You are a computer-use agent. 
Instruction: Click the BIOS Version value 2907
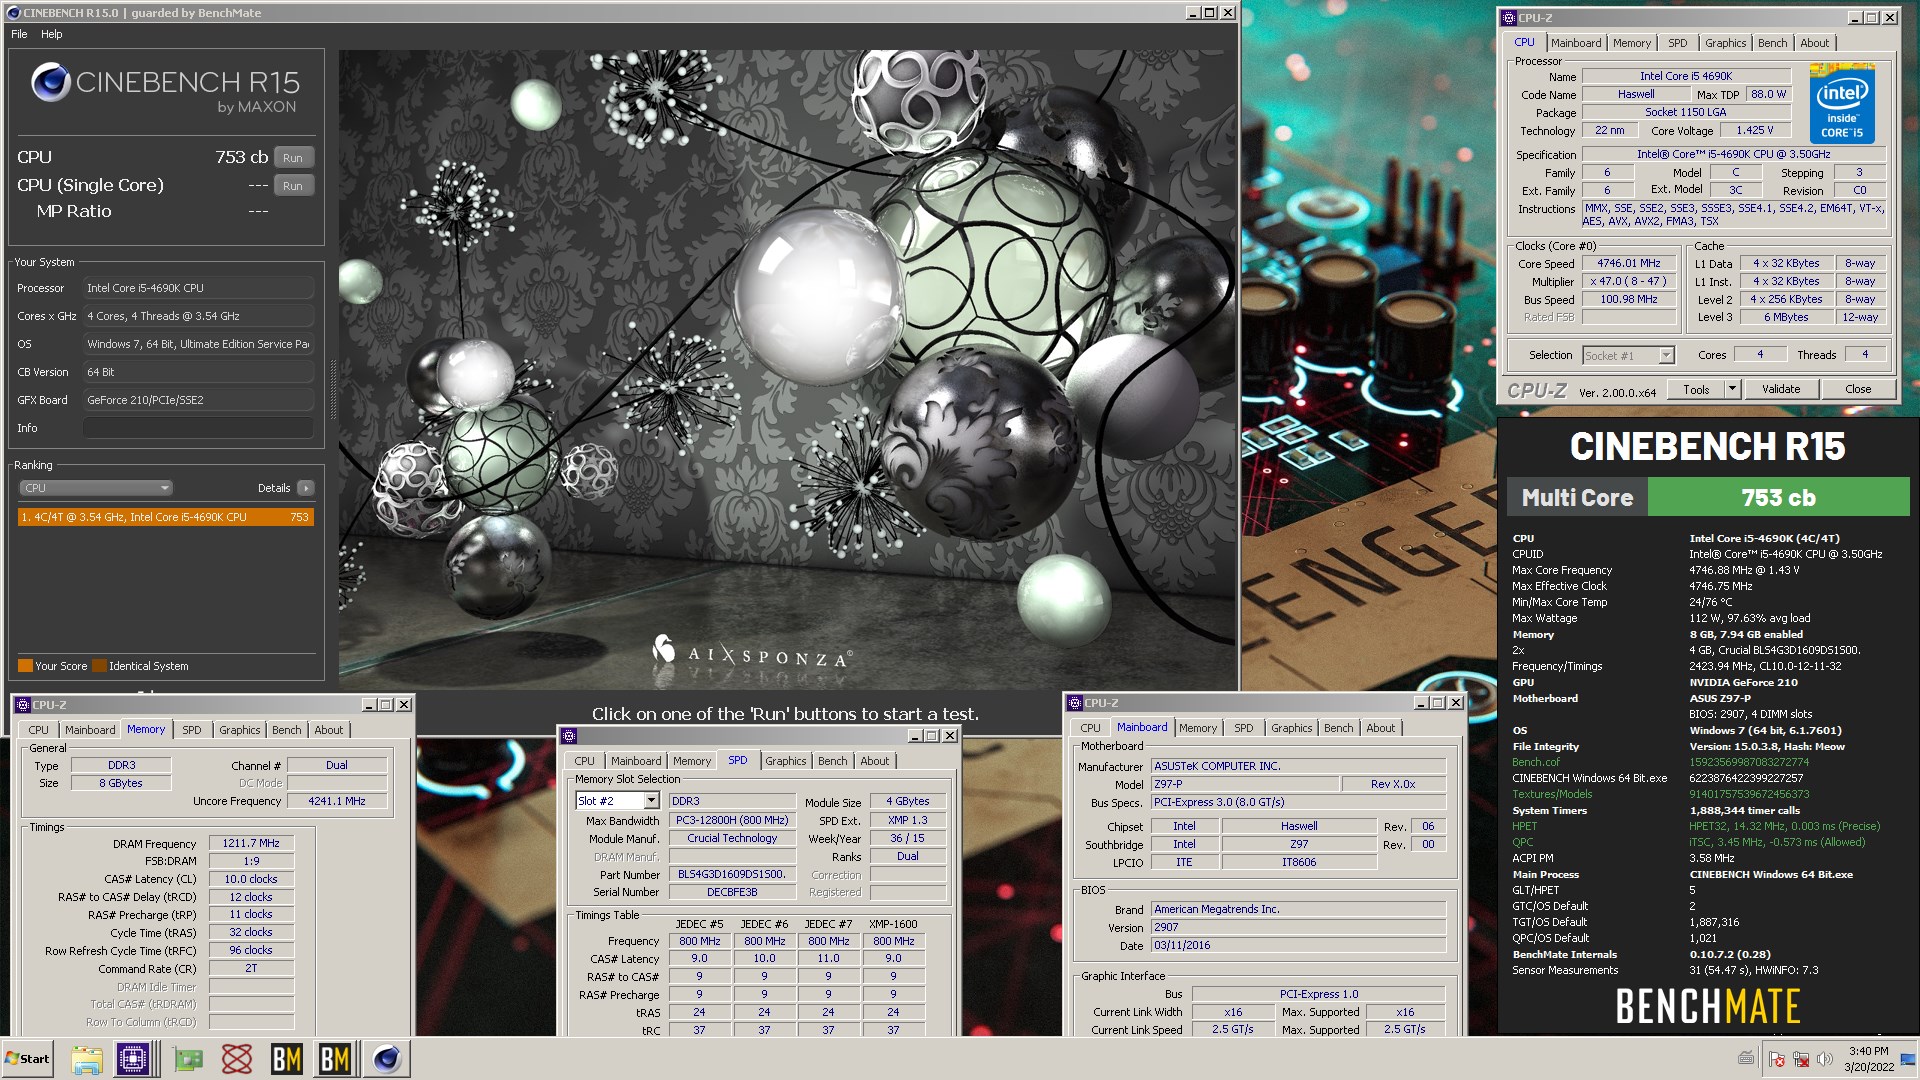pos(1298,927)
